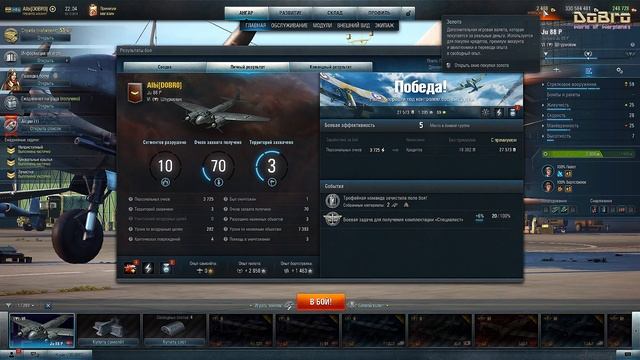Select the Ju 88 P thumbnail in carousel
The height and width of the screenshot is (360, 640).
[x=42, y=330]
